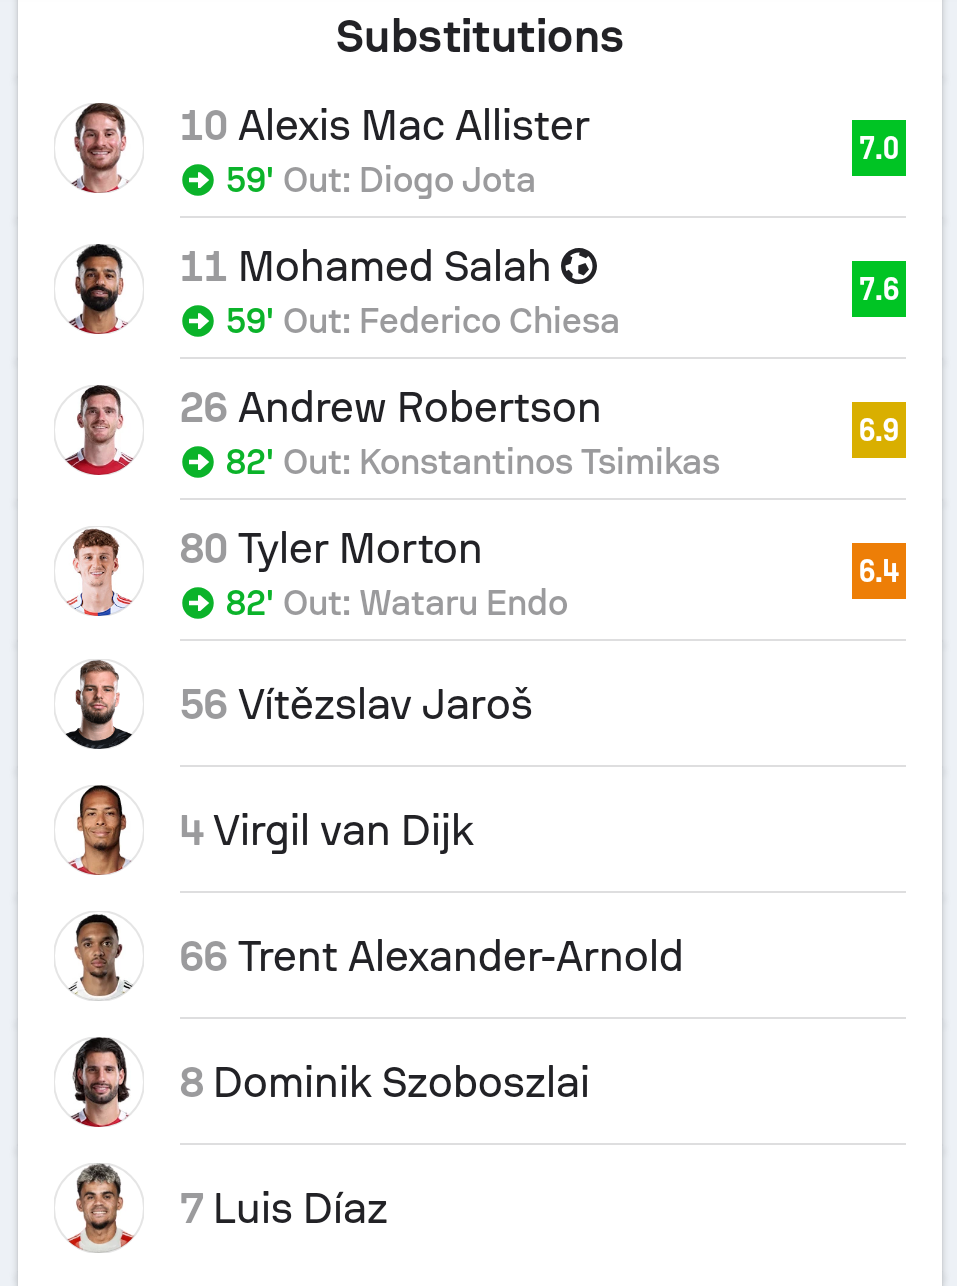Click "Out: Konstantinos Tsimikas" substitution text

[x=501, y=463]
